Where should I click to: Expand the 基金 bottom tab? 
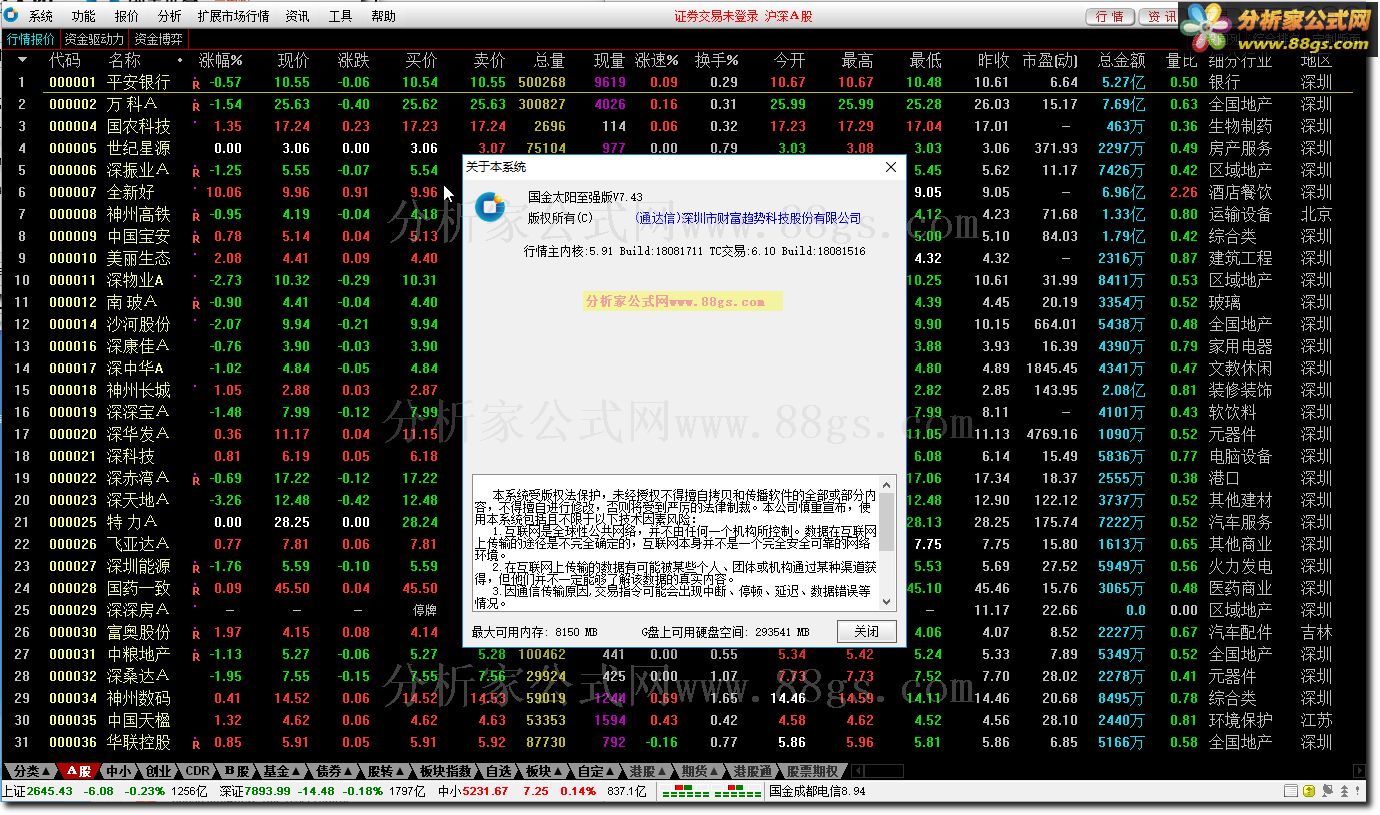(283, 771)
